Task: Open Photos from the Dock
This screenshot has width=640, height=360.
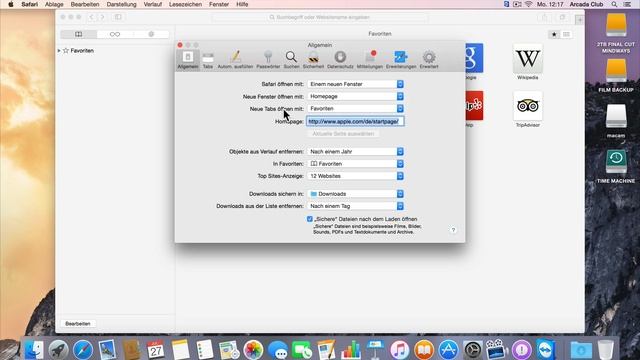Action: click(253, 350)
